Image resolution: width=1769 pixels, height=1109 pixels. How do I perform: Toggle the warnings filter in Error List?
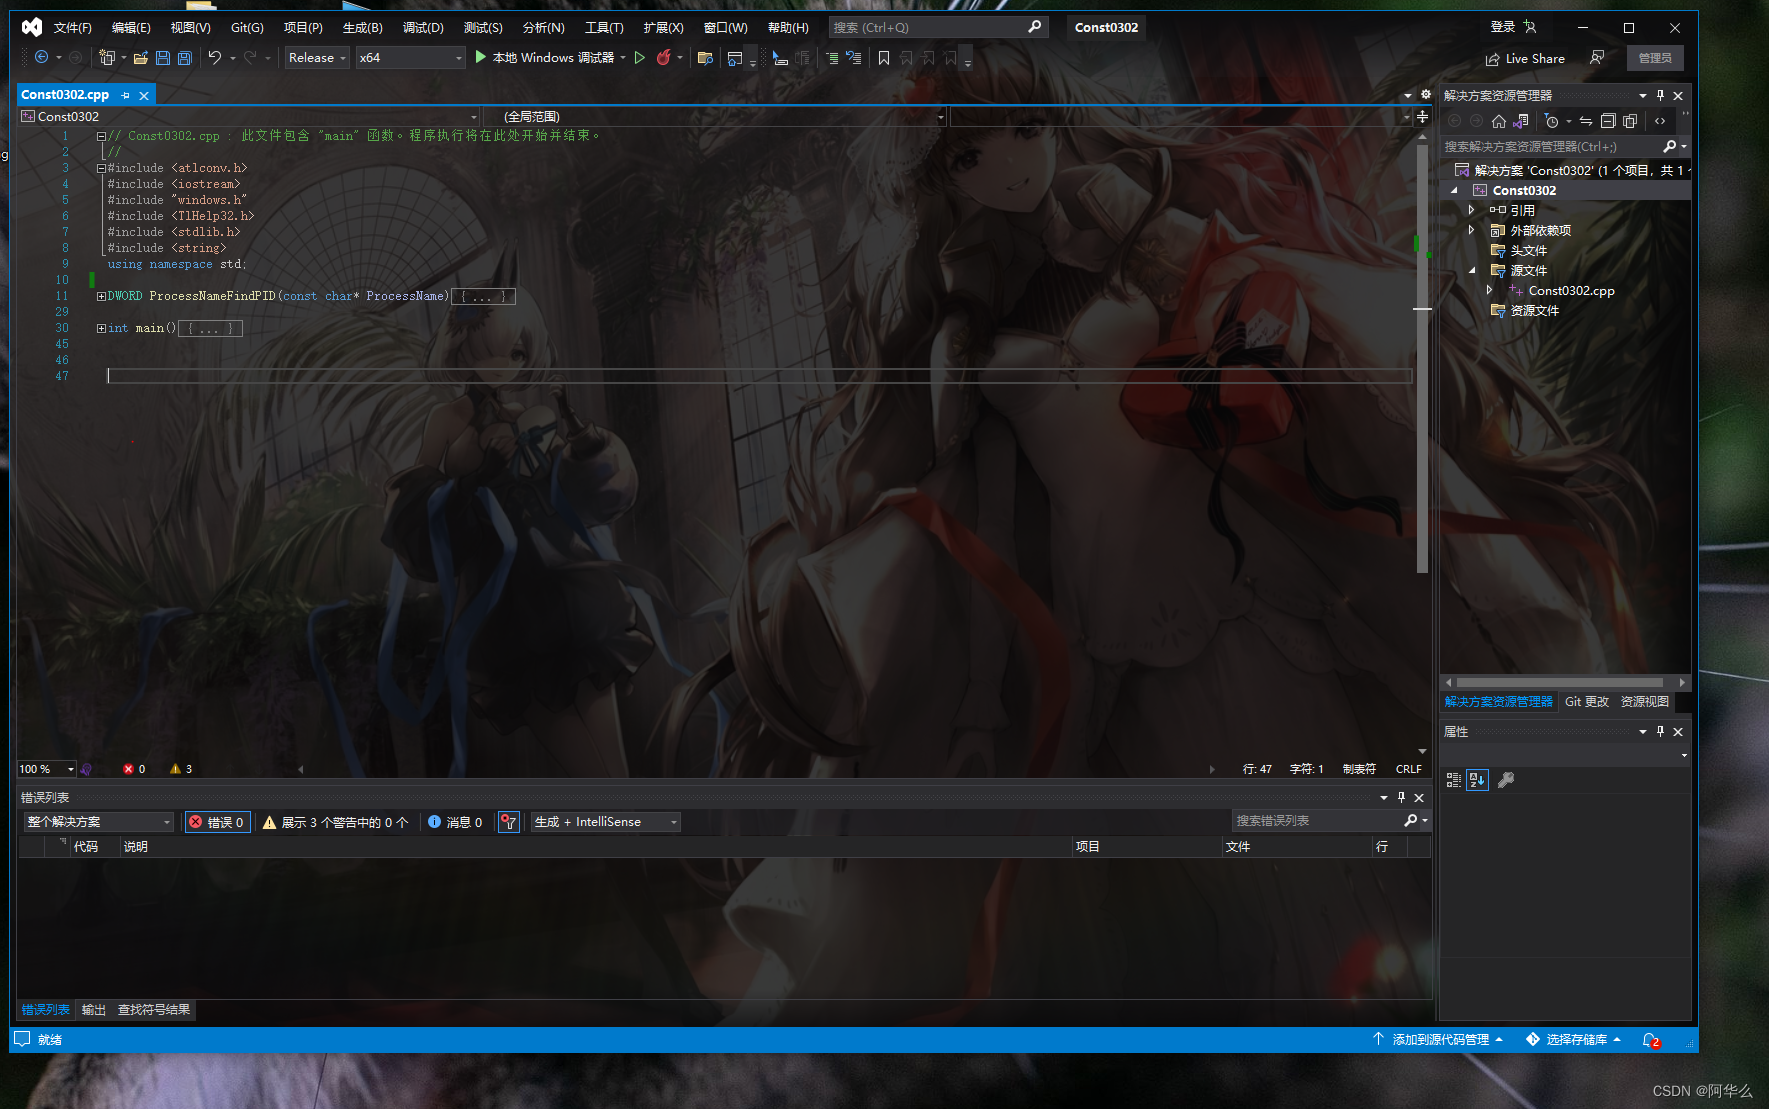(x=335, y=822)
